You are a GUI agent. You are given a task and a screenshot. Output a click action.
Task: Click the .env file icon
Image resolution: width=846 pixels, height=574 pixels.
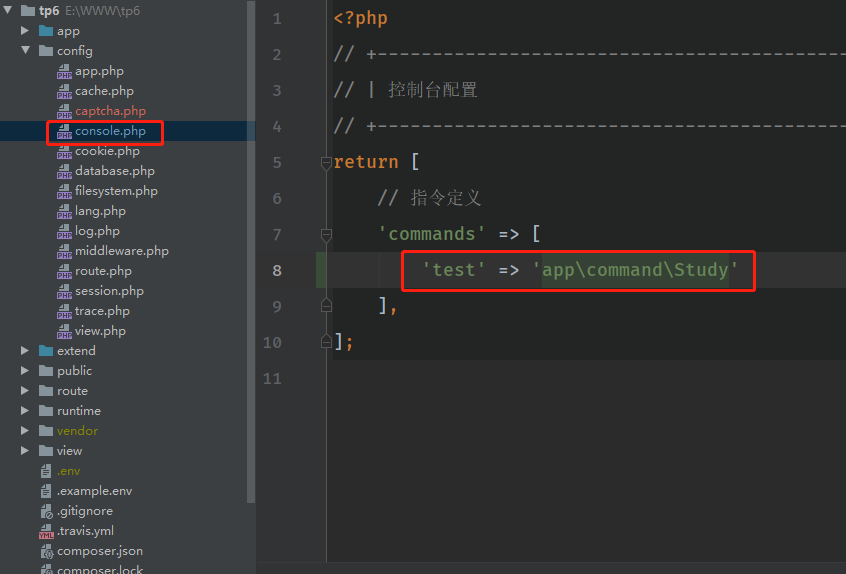(x=46, y=471)
